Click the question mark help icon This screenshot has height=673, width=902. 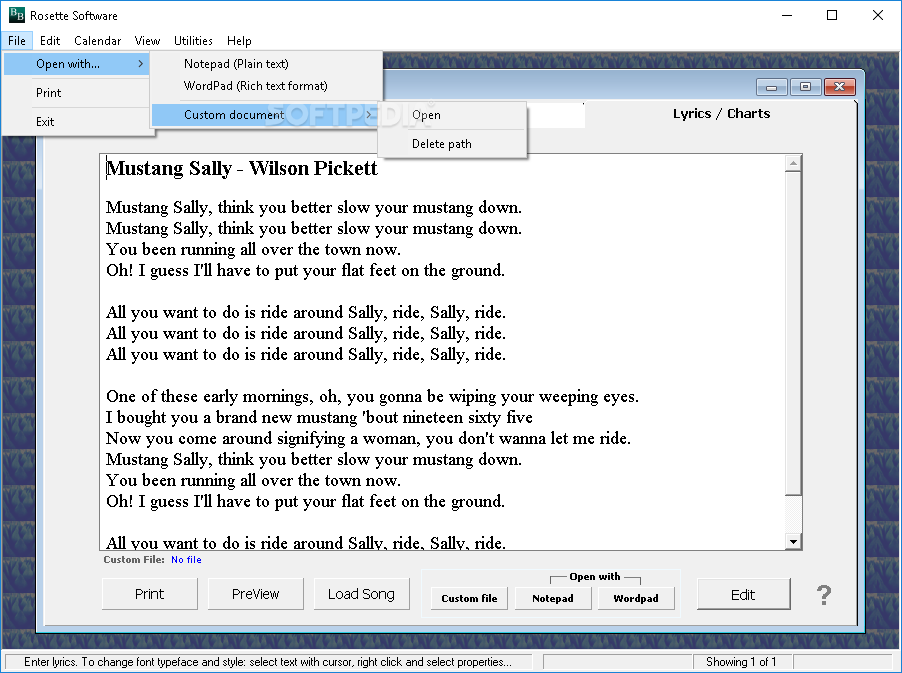tap(824, 595)
